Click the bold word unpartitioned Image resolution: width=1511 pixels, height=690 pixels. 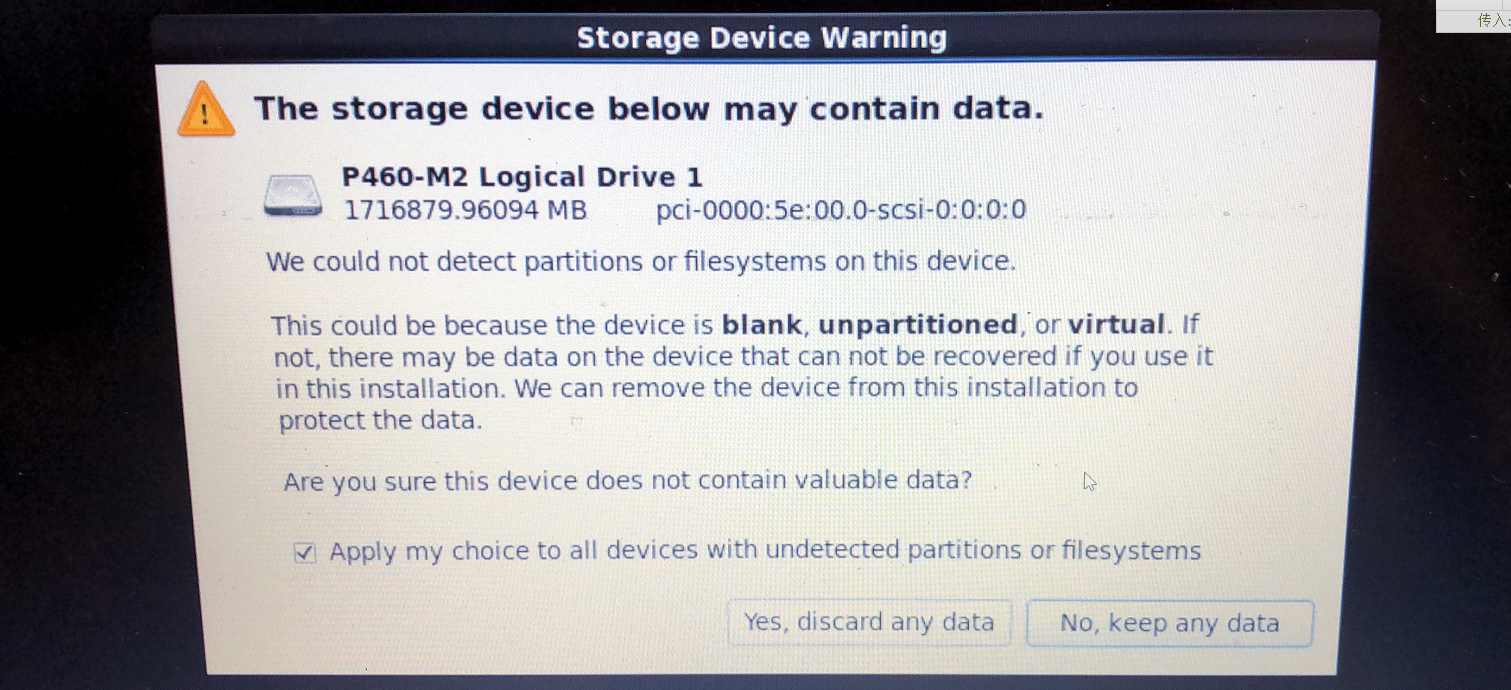point(917,325)
